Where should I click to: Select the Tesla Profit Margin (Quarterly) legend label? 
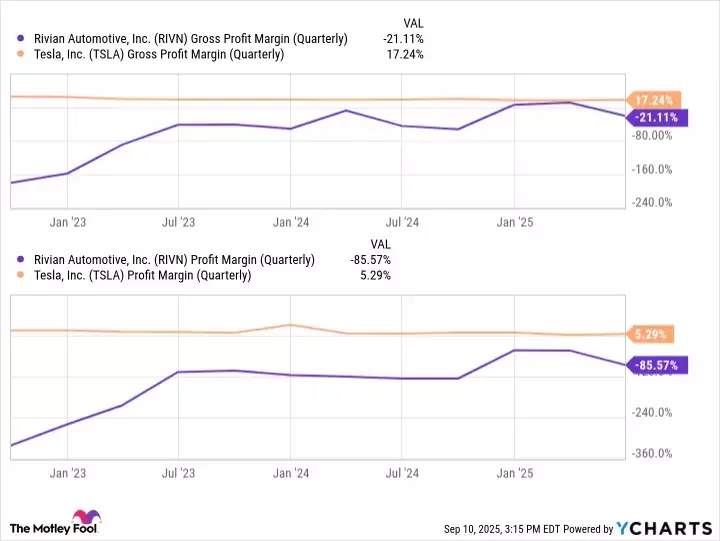140,275
